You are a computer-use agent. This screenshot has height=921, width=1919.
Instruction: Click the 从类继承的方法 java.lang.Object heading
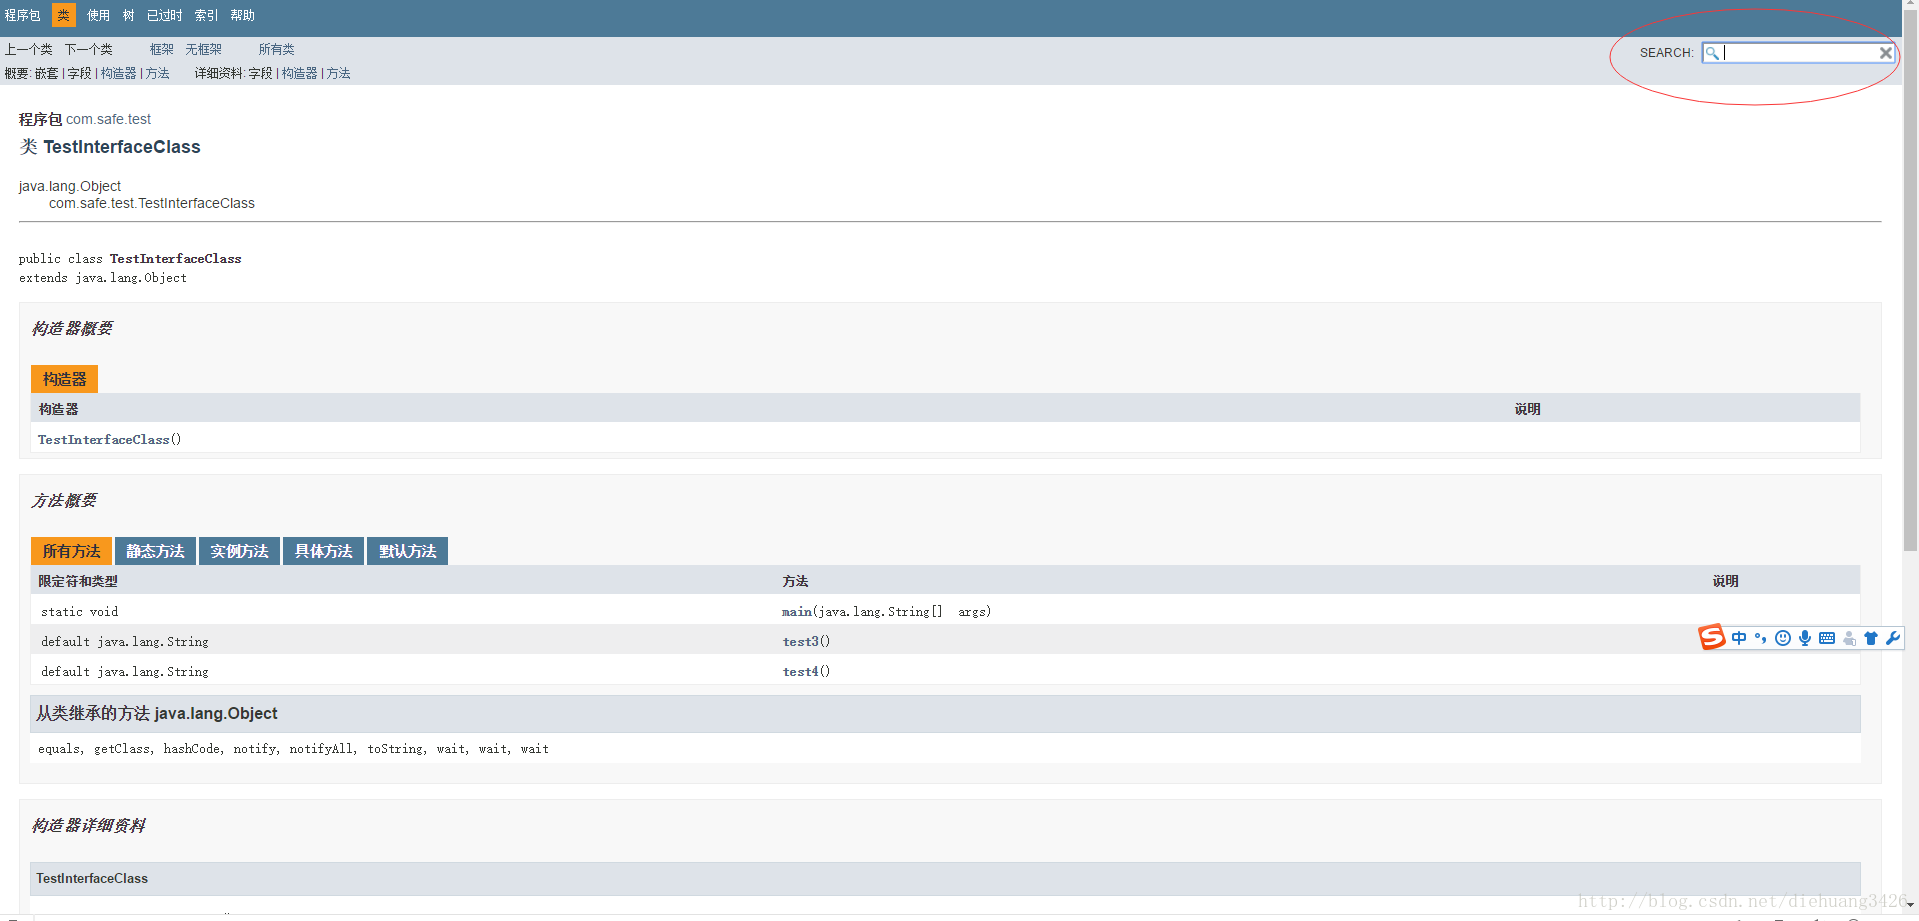pos(157,713)
